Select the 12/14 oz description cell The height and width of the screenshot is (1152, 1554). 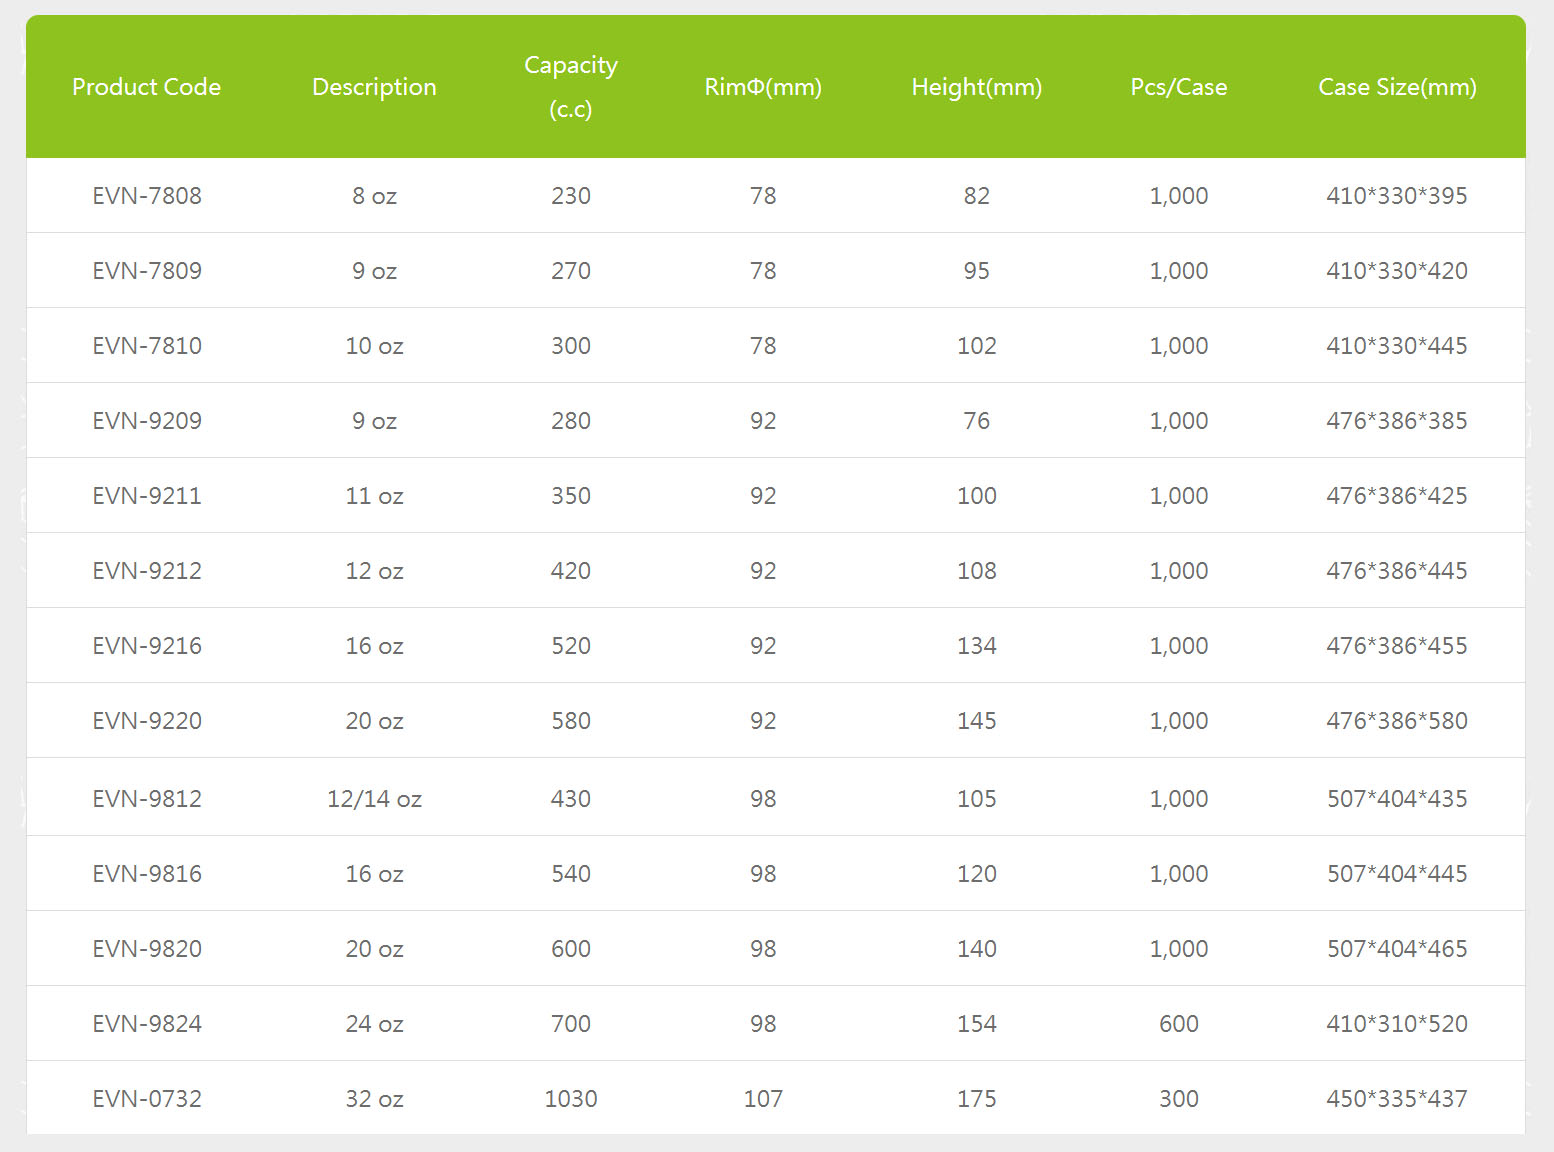[x=374, y=799]
